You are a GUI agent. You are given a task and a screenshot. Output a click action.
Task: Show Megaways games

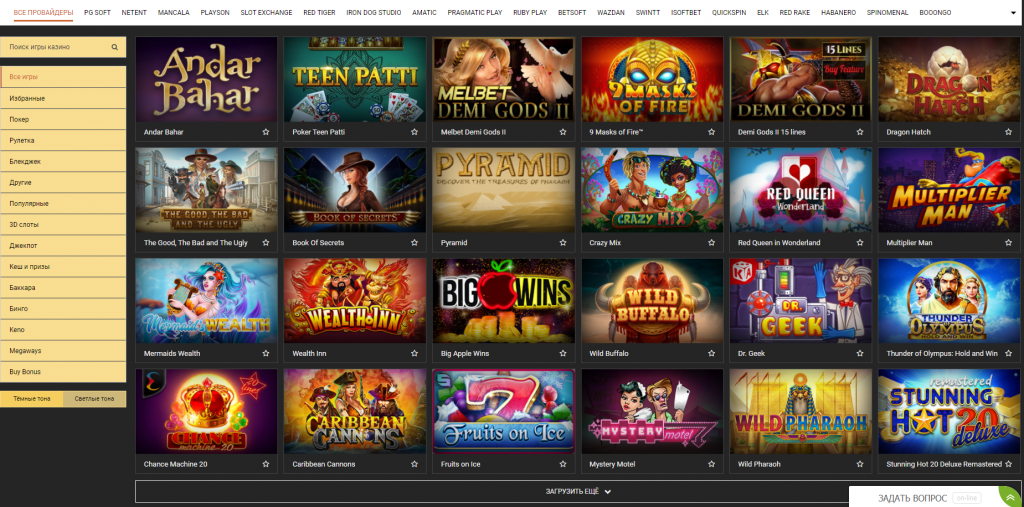click(x=63, y=351)
